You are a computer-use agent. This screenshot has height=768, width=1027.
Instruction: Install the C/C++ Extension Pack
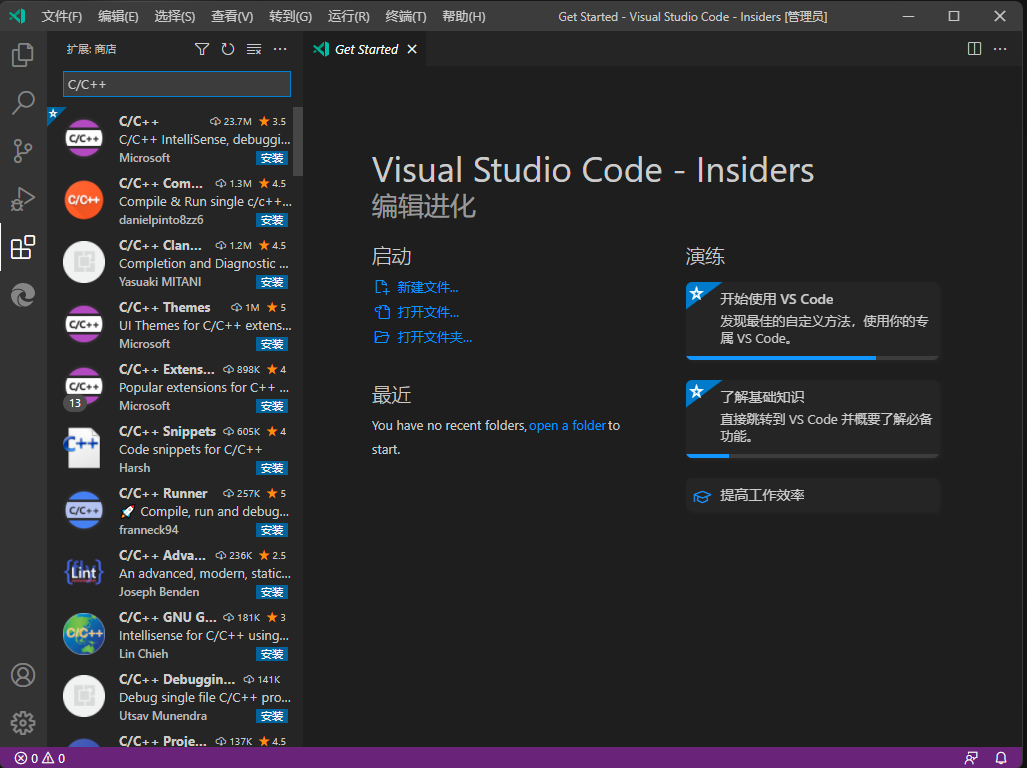[x=272, y=407]
